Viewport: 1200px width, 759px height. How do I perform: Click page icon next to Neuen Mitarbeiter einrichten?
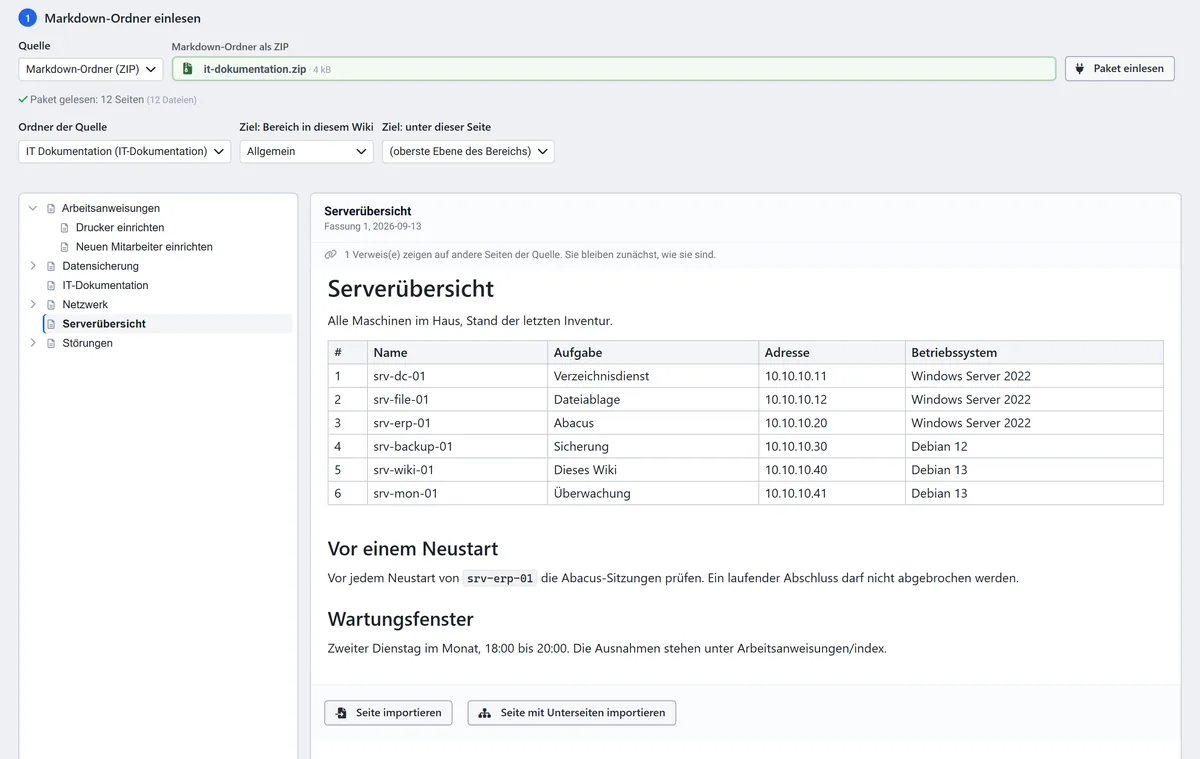coord(65,247)
